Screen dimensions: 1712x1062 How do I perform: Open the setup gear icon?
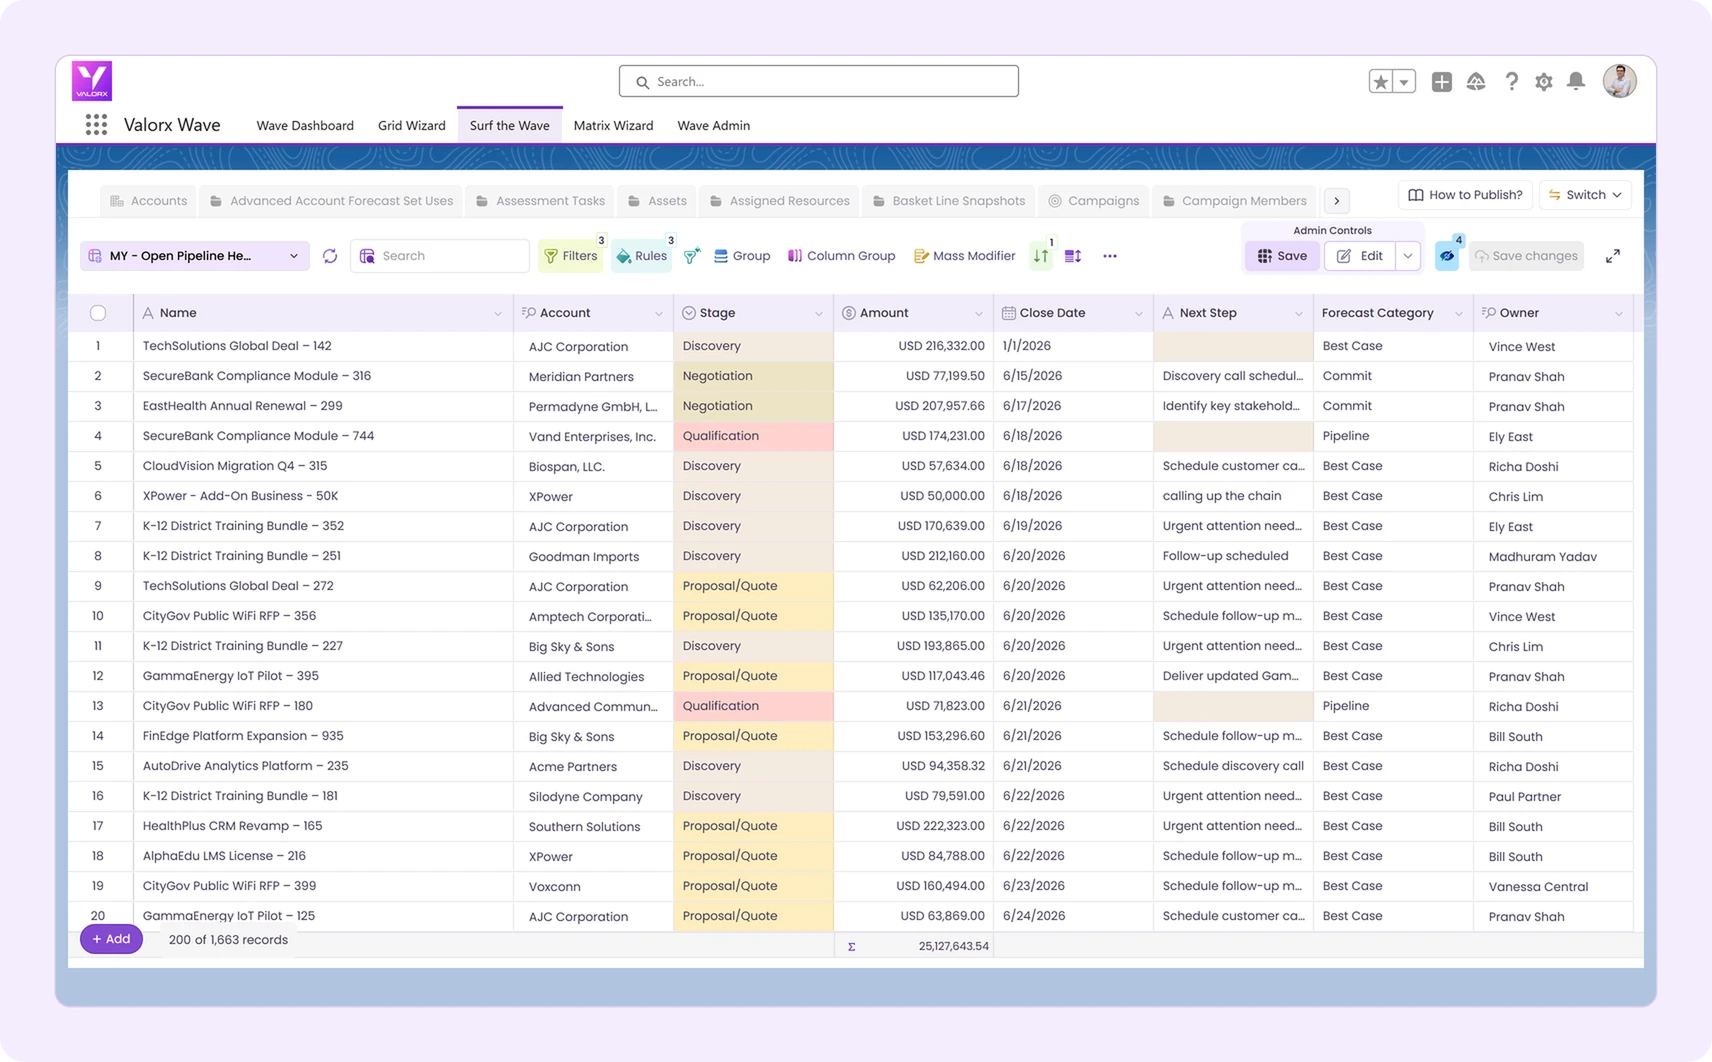[x=1544, y=82]
